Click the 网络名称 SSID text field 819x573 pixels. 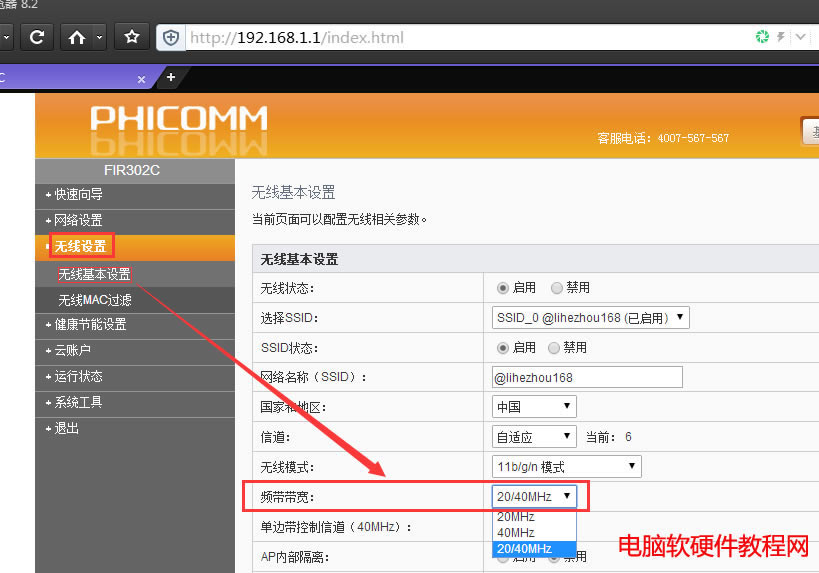click(x=587, y=377)
